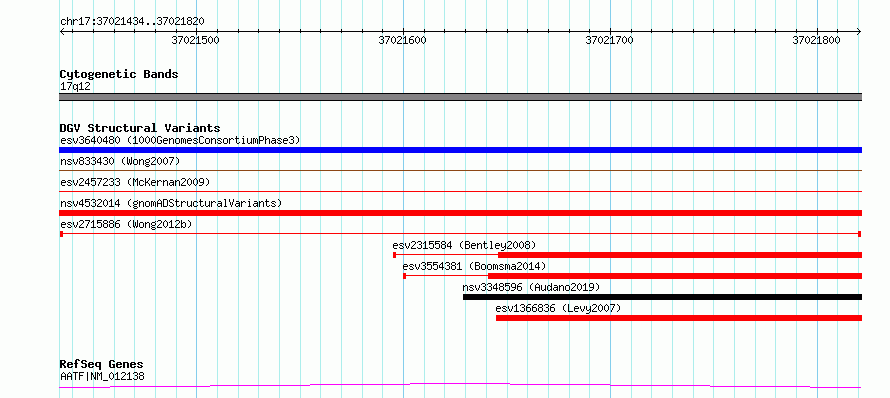Click the esv3640480 blue variant bar
Image resolution: width=890 pixels, height=398 pixels.
pos(460,150)
